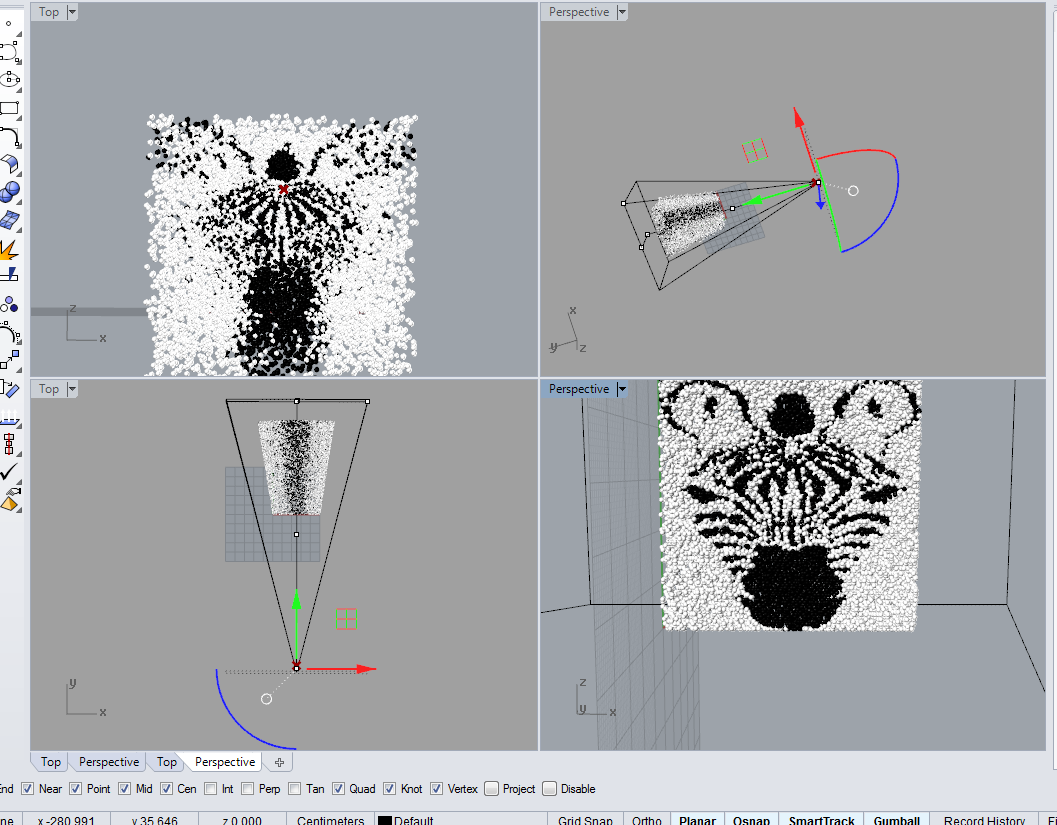Select the Rectangle tool
This screenshot has width=1057, height=825.
click(x=9, y=108)
